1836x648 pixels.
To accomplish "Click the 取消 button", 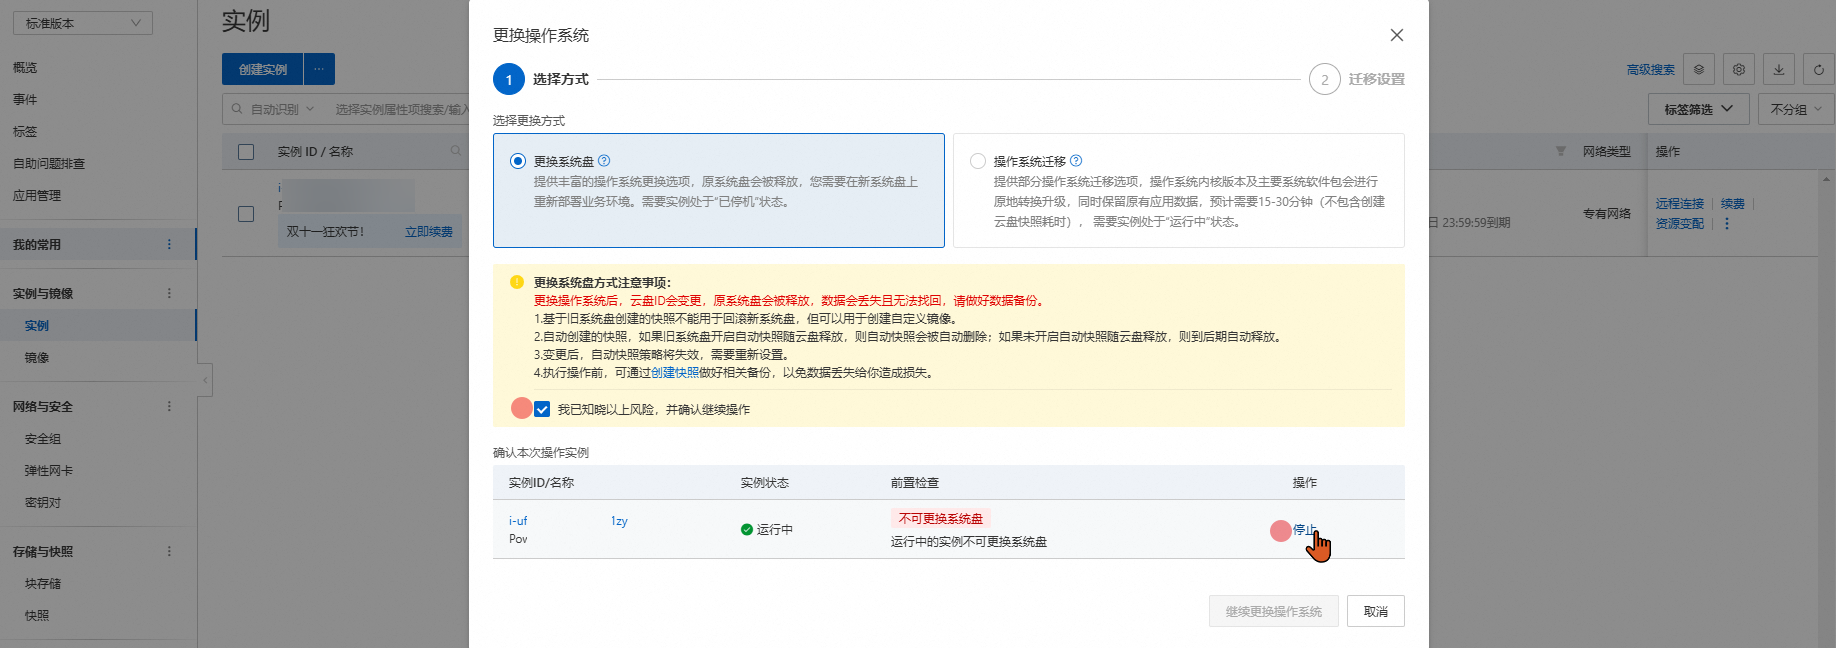I will (x=1375, y=611).
